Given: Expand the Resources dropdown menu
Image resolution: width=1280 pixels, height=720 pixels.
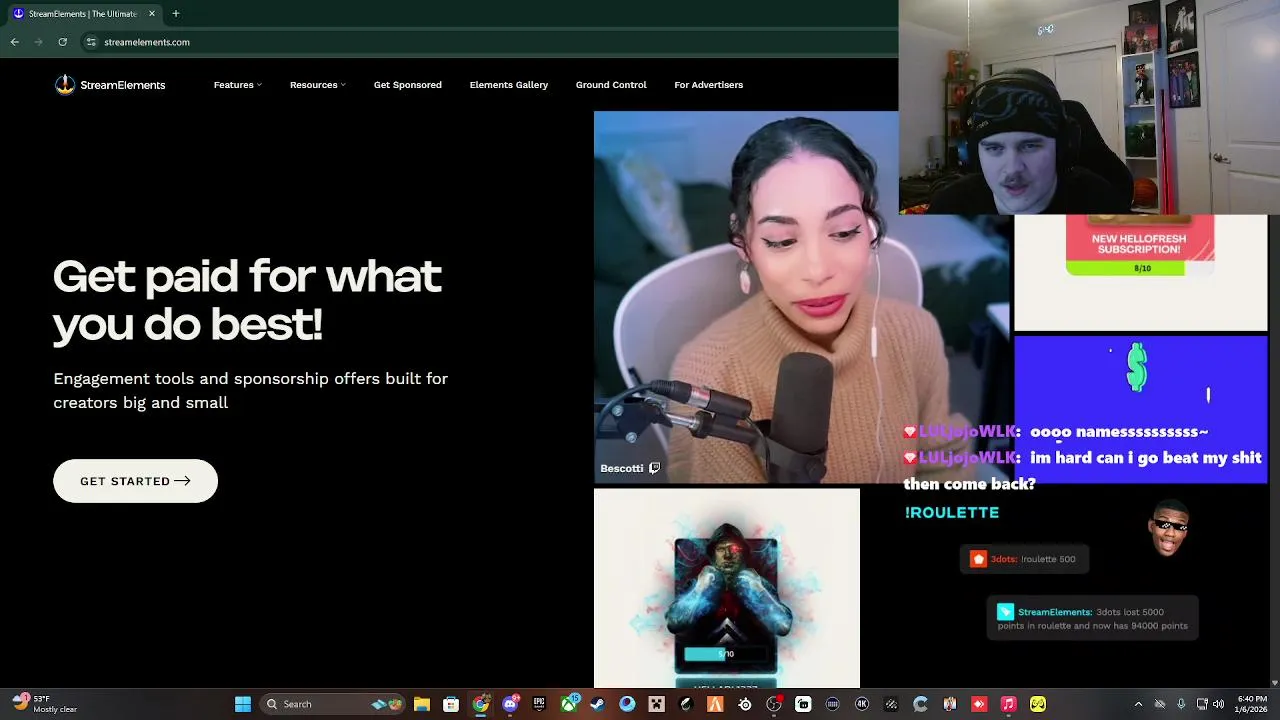Looking at the screenshot, I should (318, 85).
